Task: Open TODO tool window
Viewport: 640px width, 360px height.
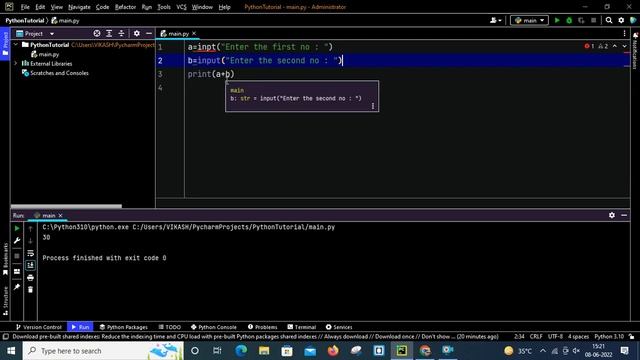Action: tap(169, 327)
